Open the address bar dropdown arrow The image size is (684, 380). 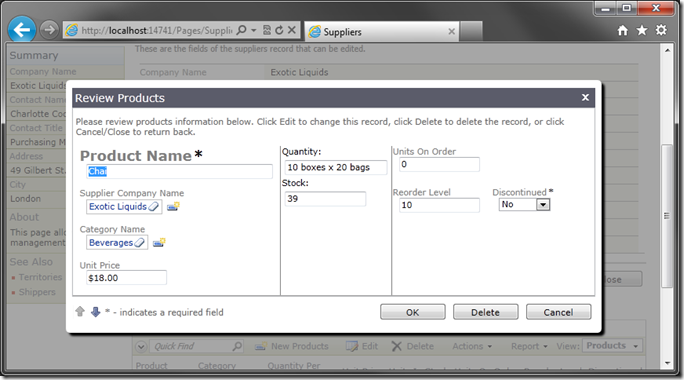(253, 31)
